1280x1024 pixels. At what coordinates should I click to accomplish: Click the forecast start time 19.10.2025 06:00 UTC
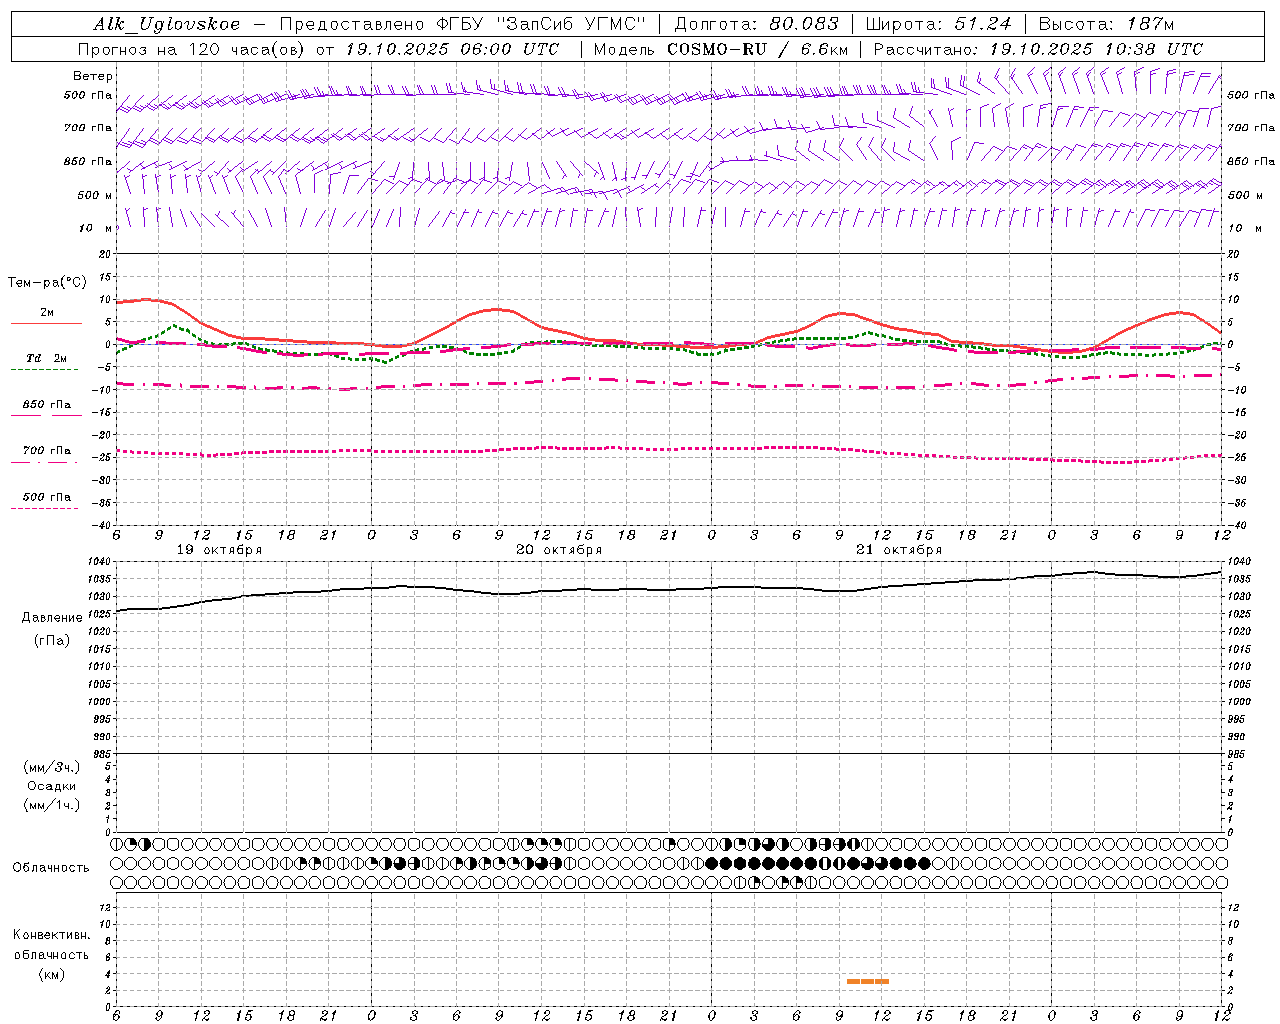pos(451,49)
